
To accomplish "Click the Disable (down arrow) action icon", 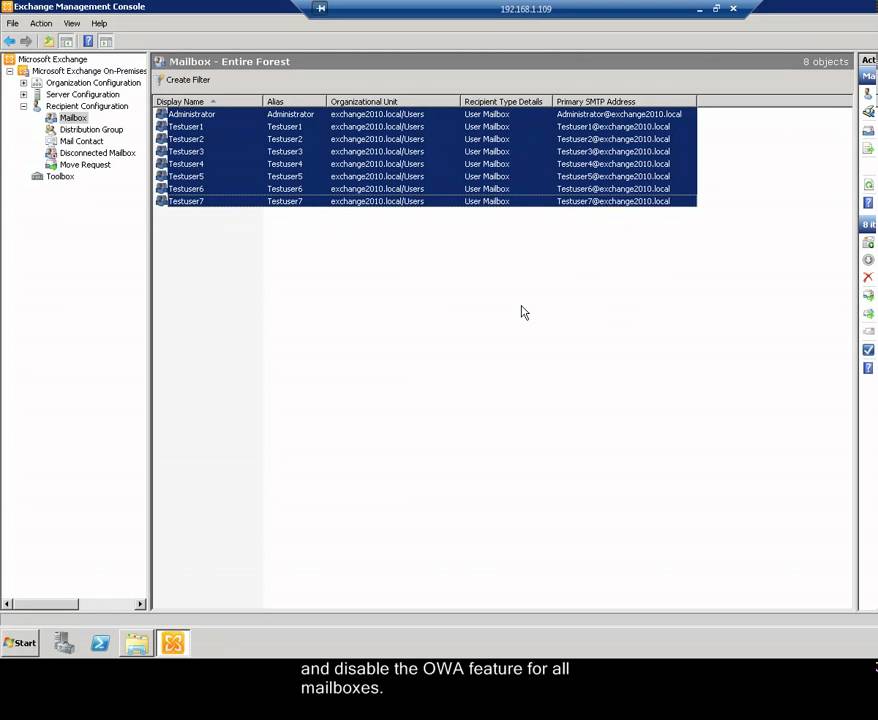I will [868, 260].
